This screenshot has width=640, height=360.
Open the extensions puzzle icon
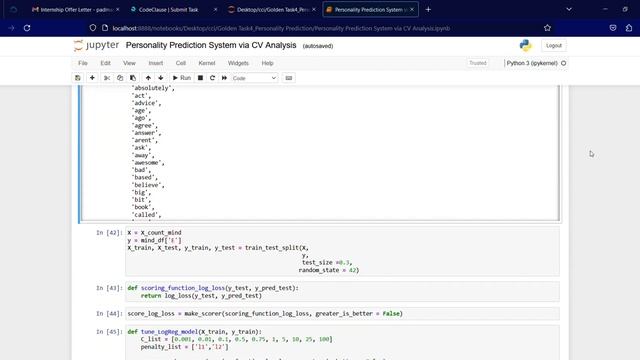(629, 28)
